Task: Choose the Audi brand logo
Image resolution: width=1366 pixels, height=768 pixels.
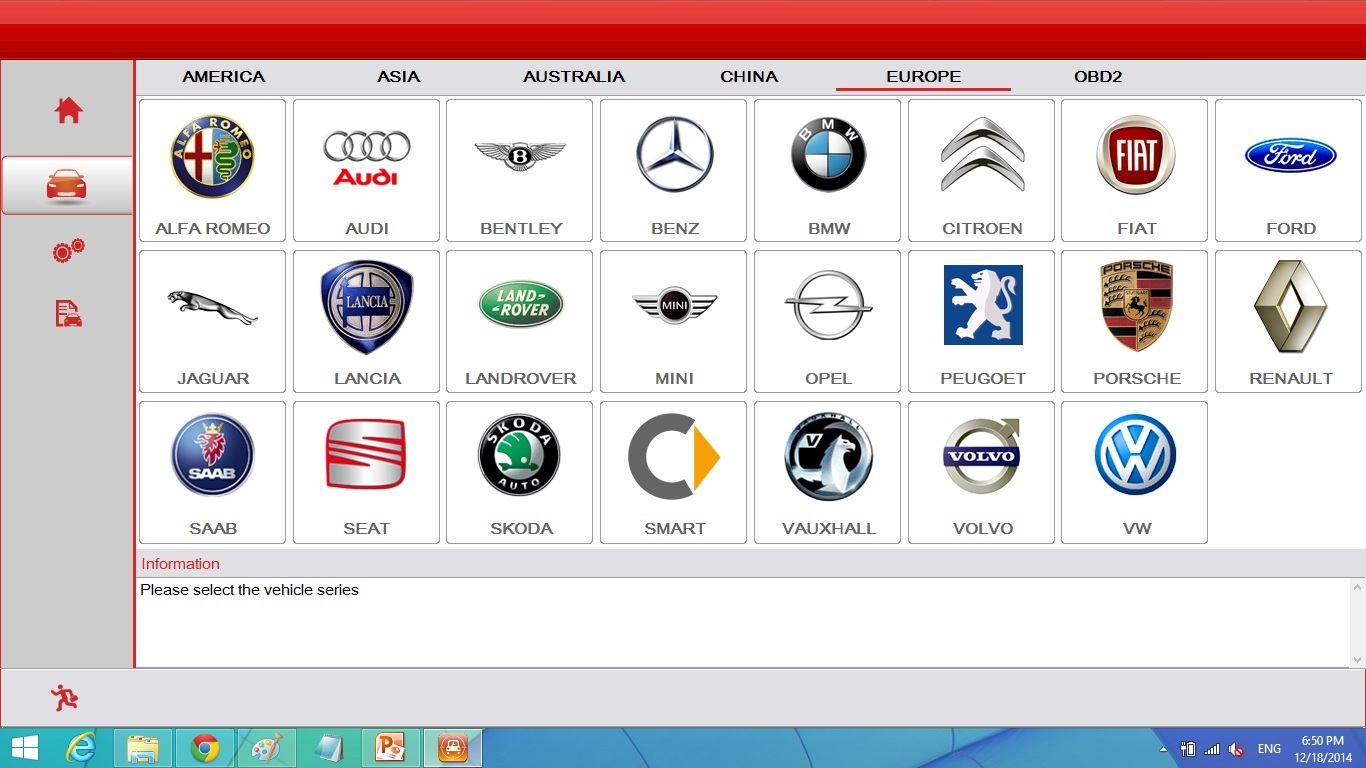Action: [x=367, y=158]
